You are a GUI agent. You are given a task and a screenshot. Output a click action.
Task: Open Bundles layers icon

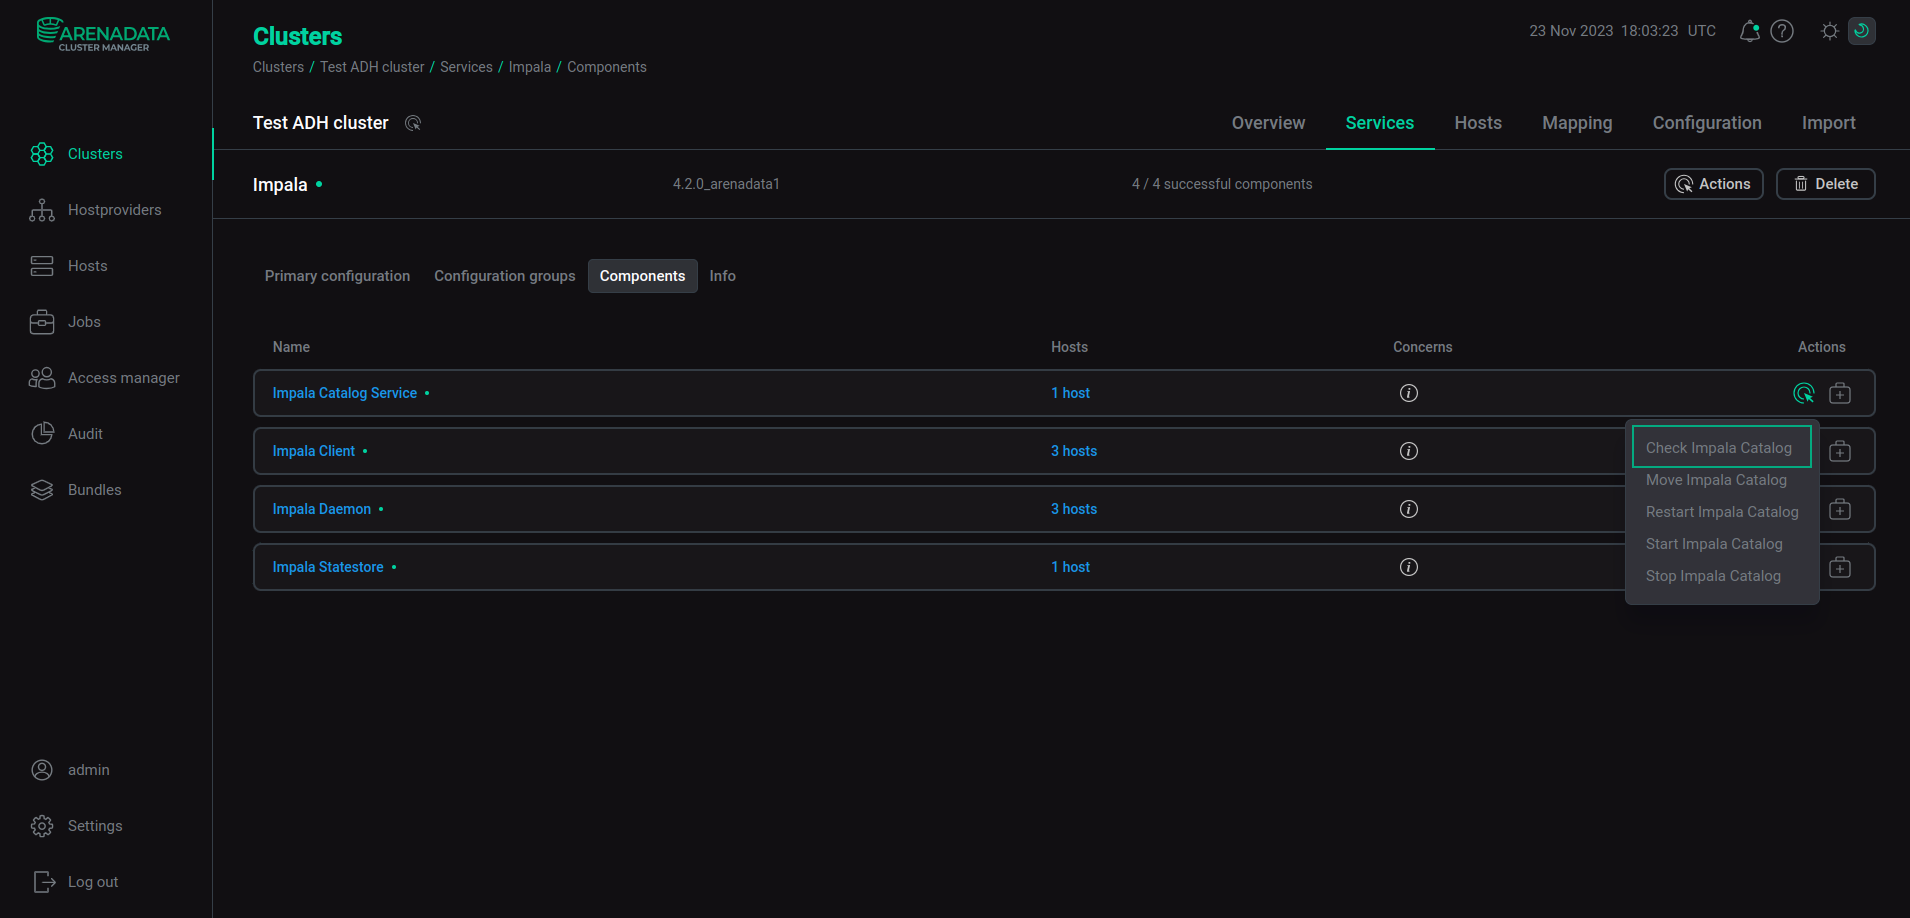[42, 490]
